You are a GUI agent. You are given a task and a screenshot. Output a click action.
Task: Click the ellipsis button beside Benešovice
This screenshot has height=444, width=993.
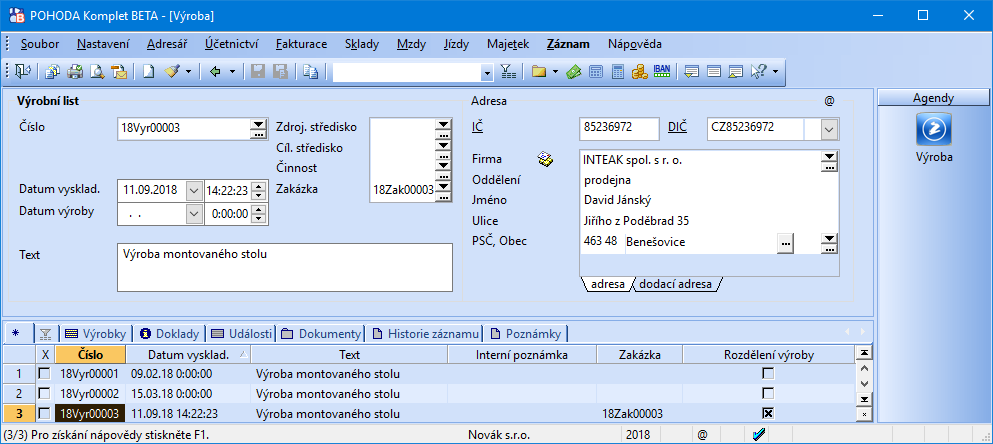785,243
